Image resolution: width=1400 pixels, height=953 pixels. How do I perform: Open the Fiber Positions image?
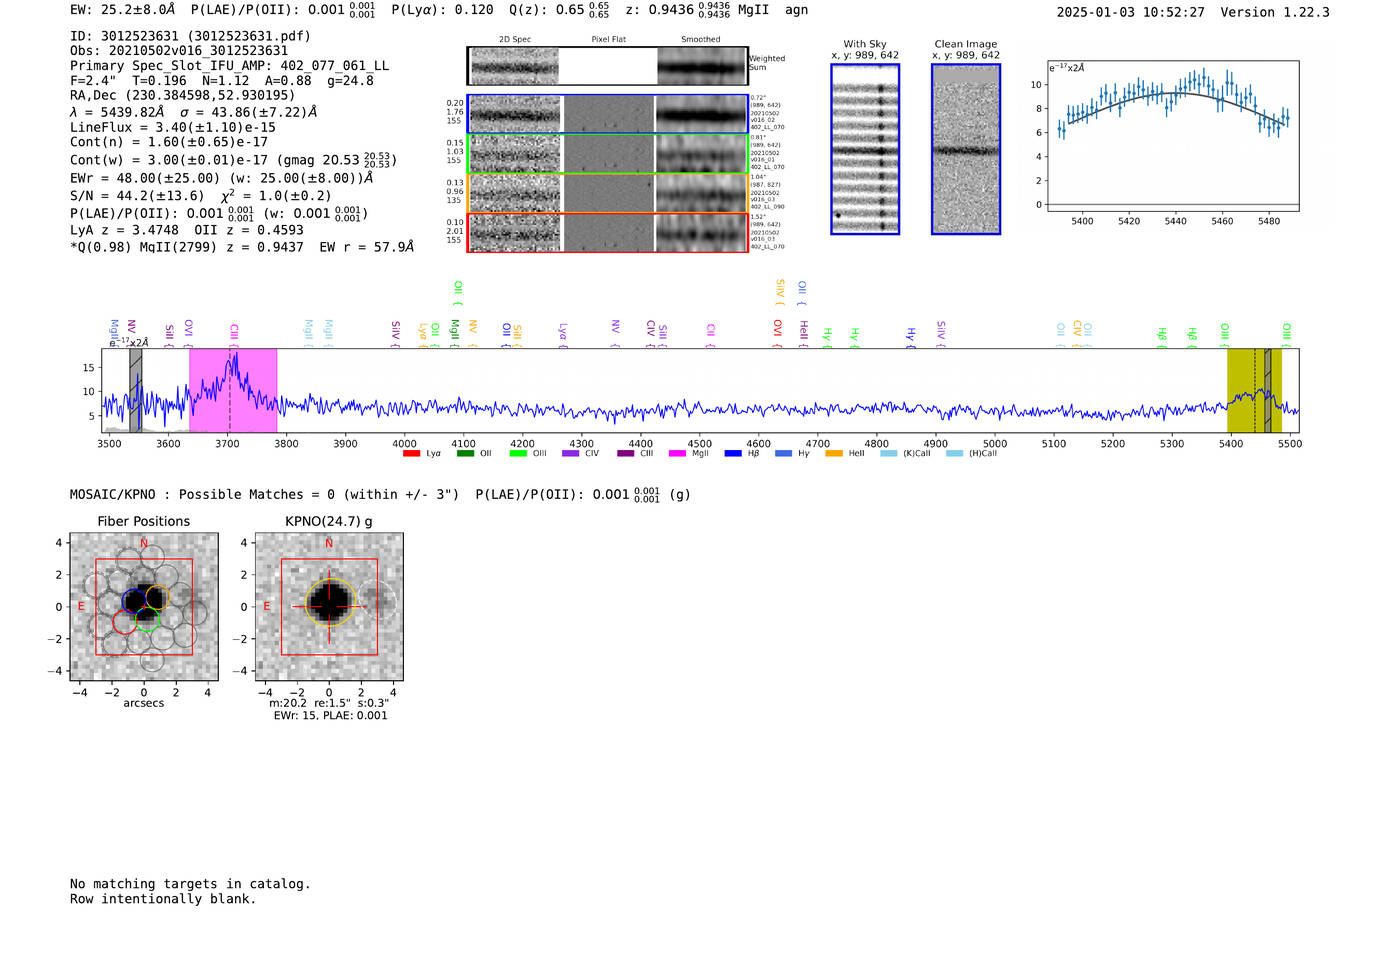[x=144, y=607]
